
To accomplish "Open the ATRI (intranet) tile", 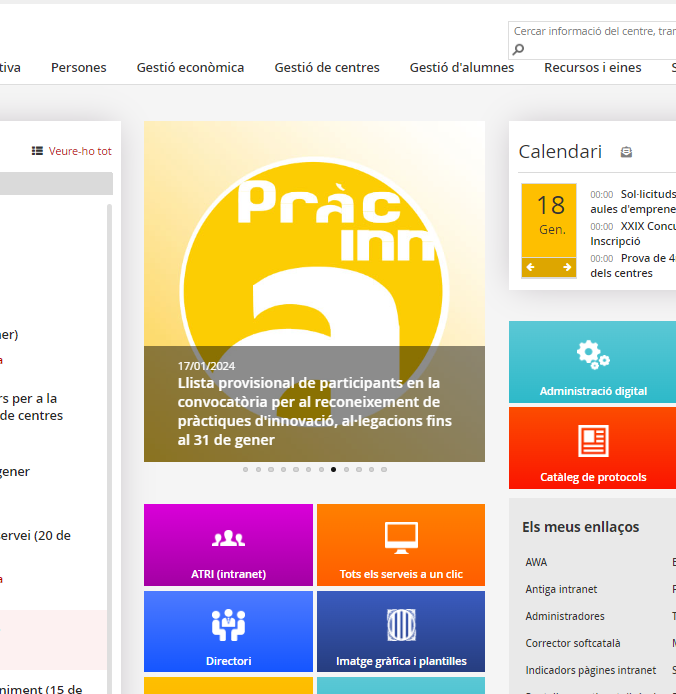I will (x=229, y=545).
